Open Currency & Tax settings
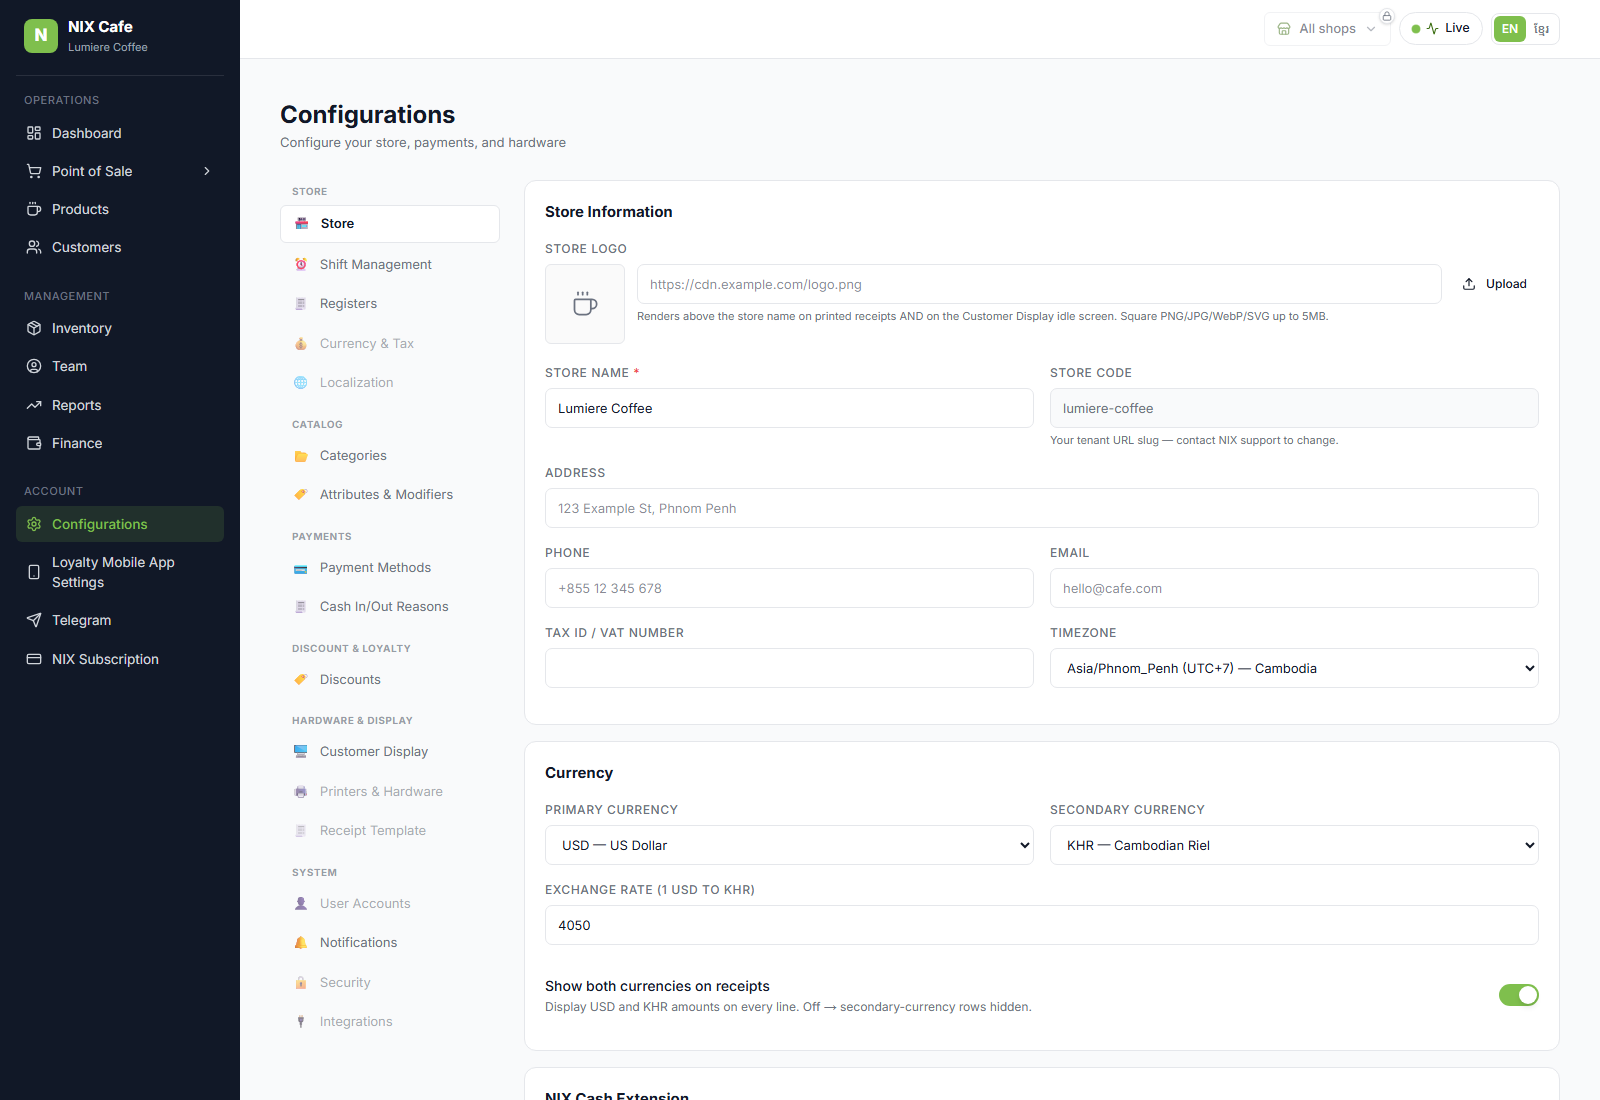1600x1100 pixels. (x=390, y=343)
